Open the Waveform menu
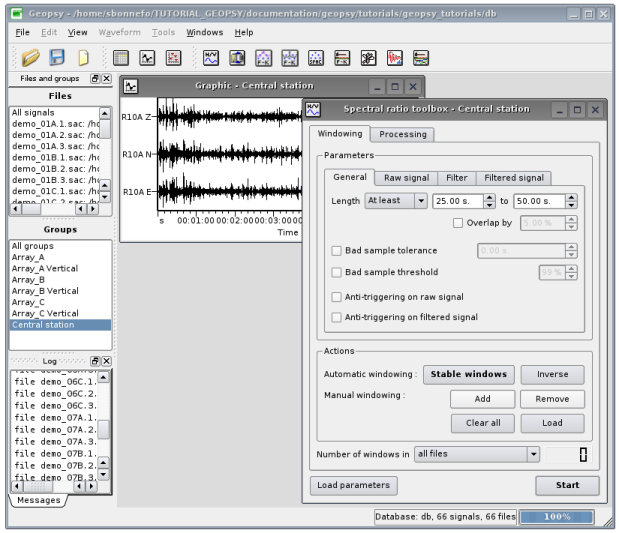 coord(121,32)
